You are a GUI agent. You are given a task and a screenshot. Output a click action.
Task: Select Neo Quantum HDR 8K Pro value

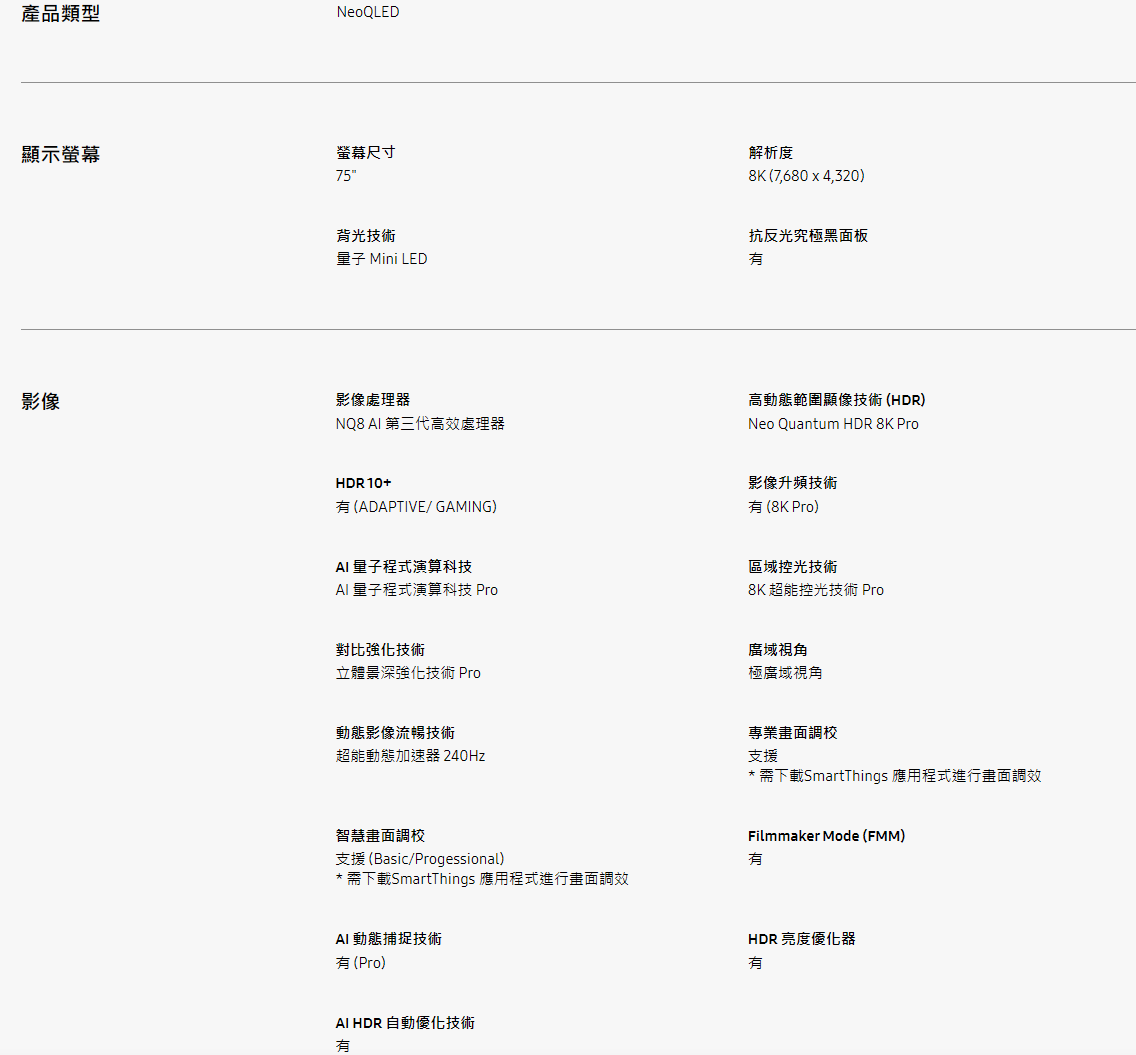tap(833, 423)
